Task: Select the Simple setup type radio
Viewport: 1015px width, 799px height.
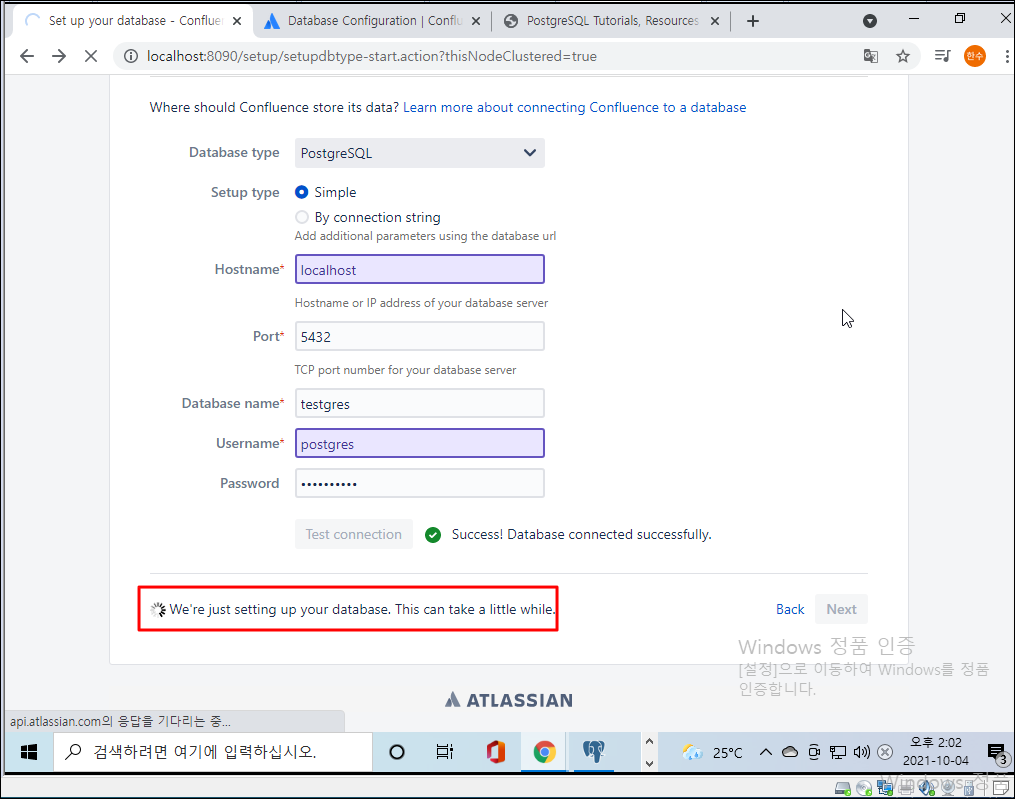Action: (302, 192)
